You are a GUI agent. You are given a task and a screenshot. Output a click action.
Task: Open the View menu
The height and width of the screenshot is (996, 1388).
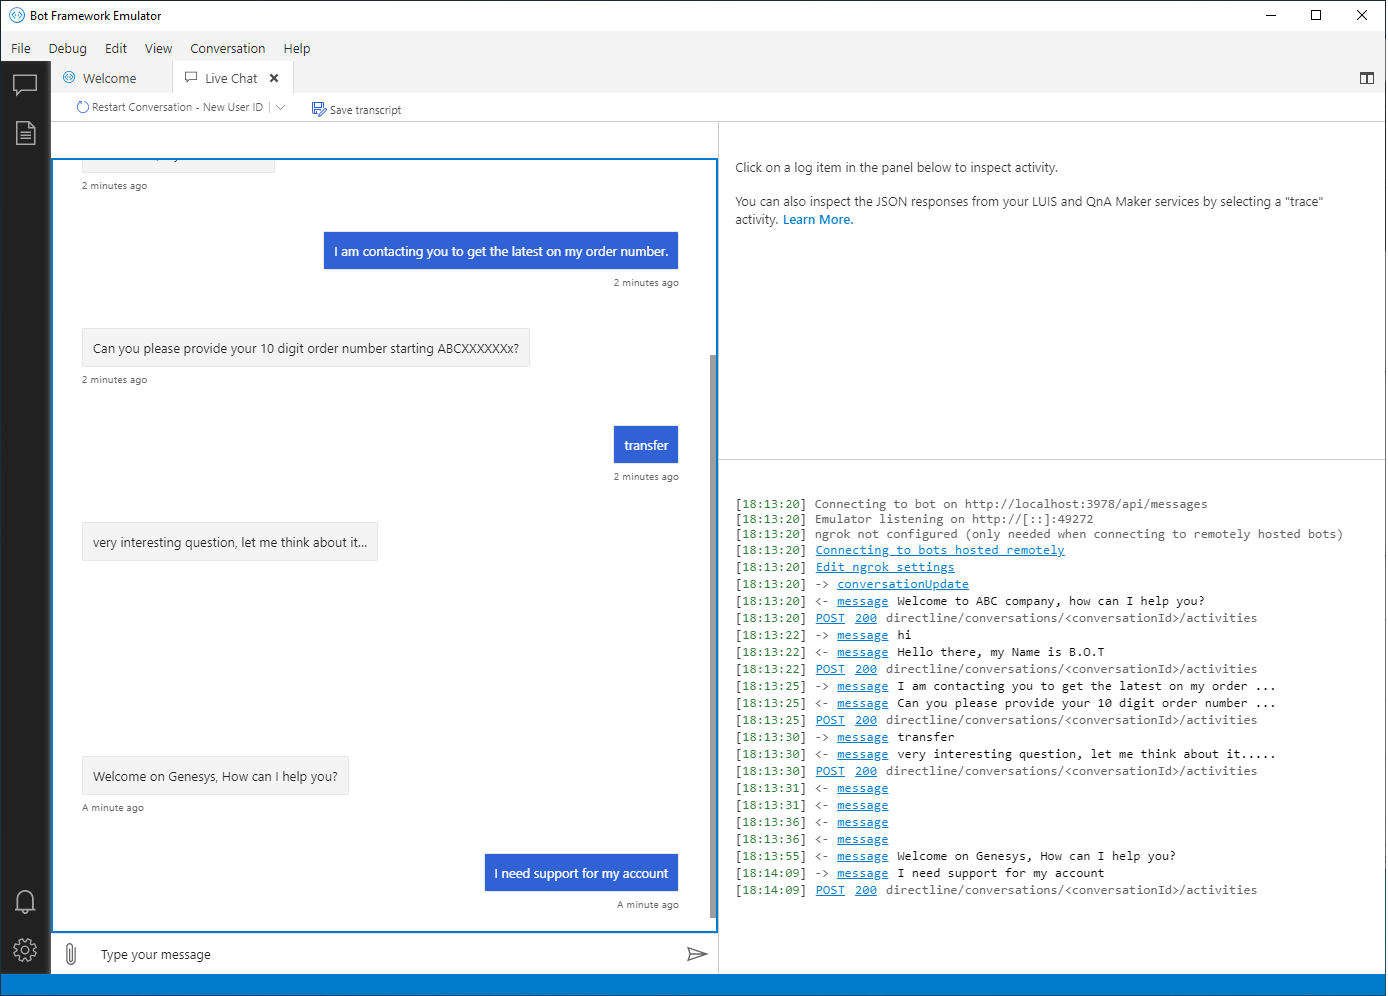158,48
